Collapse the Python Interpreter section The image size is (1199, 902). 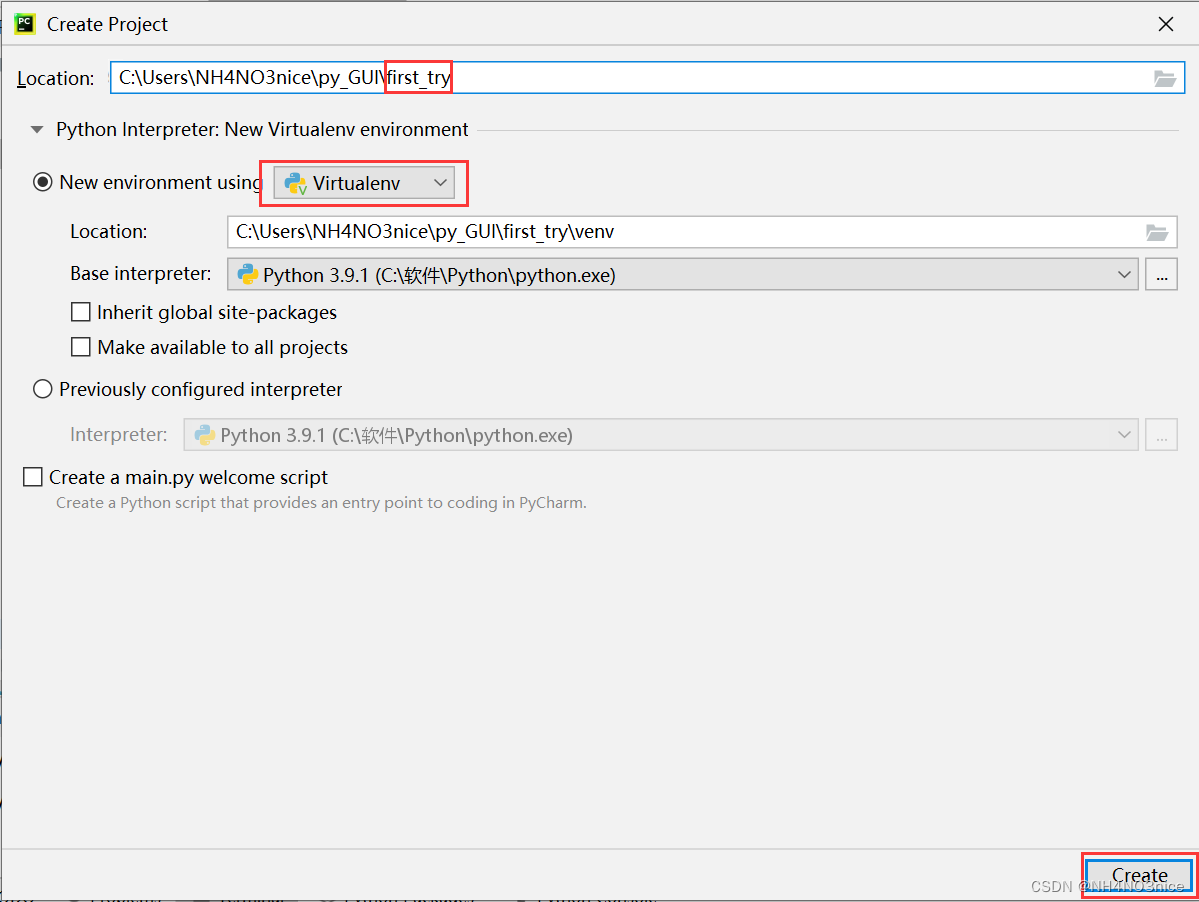(37, 130)
